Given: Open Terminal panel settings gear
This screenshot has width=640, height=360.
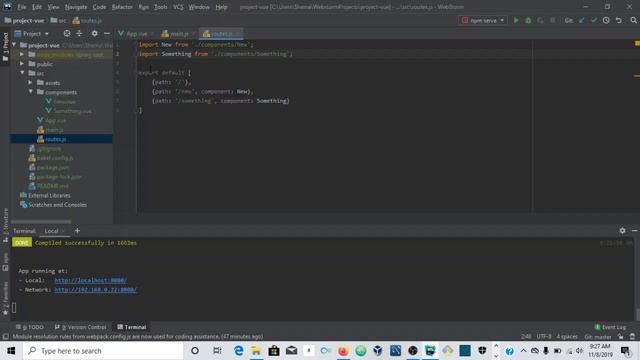Looking at the screenshot, I should pyautogui.click(x=622, y=231).
